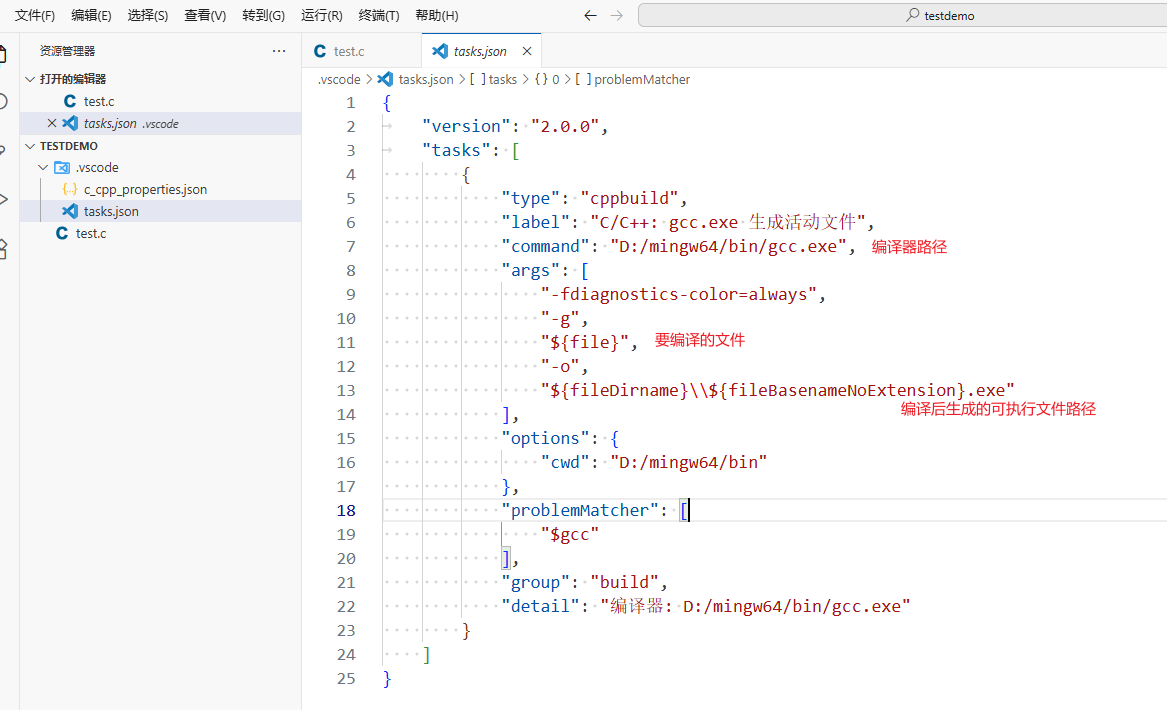
Task: Switch to the tasks.json editor tab
Action: pyautogui.click(x=480, y=51)
